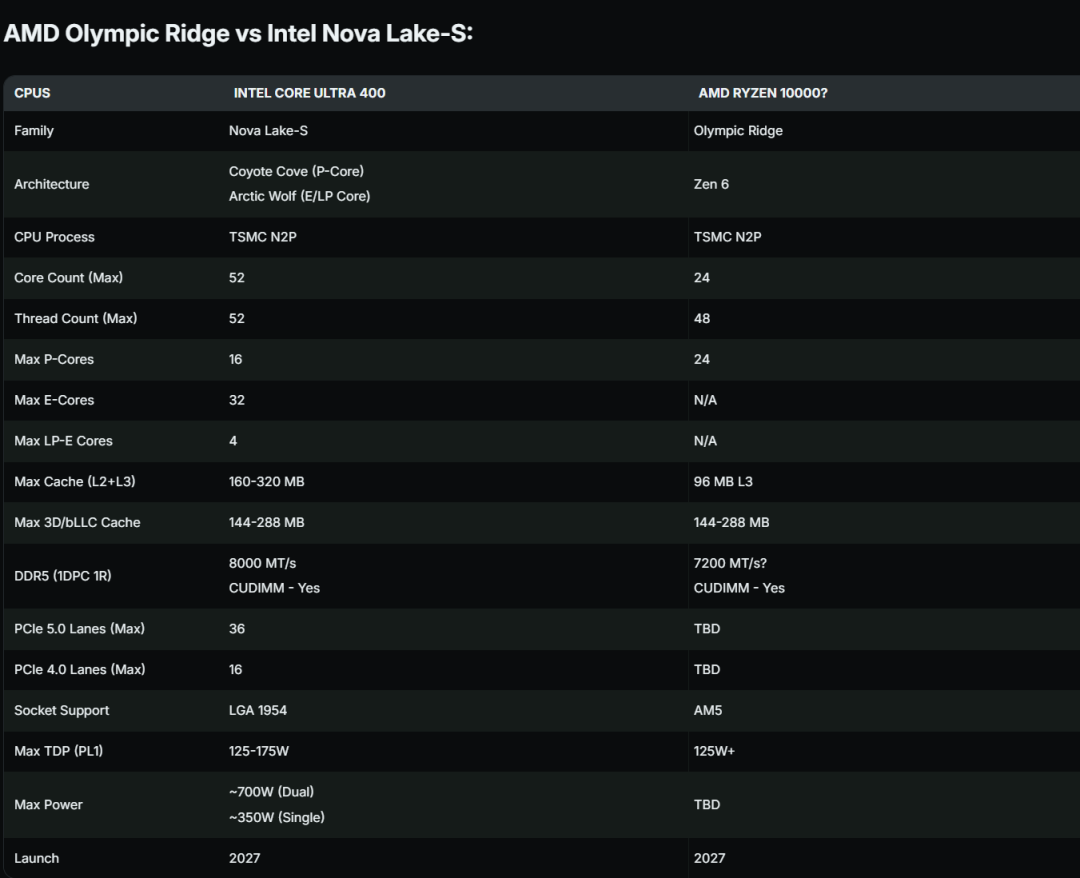Click the CPUS column header
The height and width of the screenshot is (878, 1080).
32,93
